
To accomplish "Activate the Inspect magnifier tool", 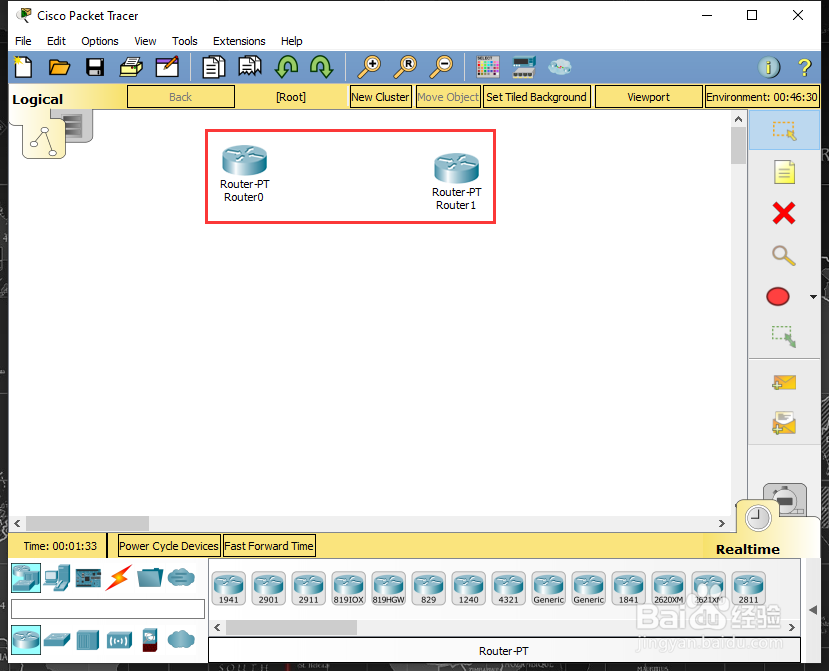I will point(784,255).
